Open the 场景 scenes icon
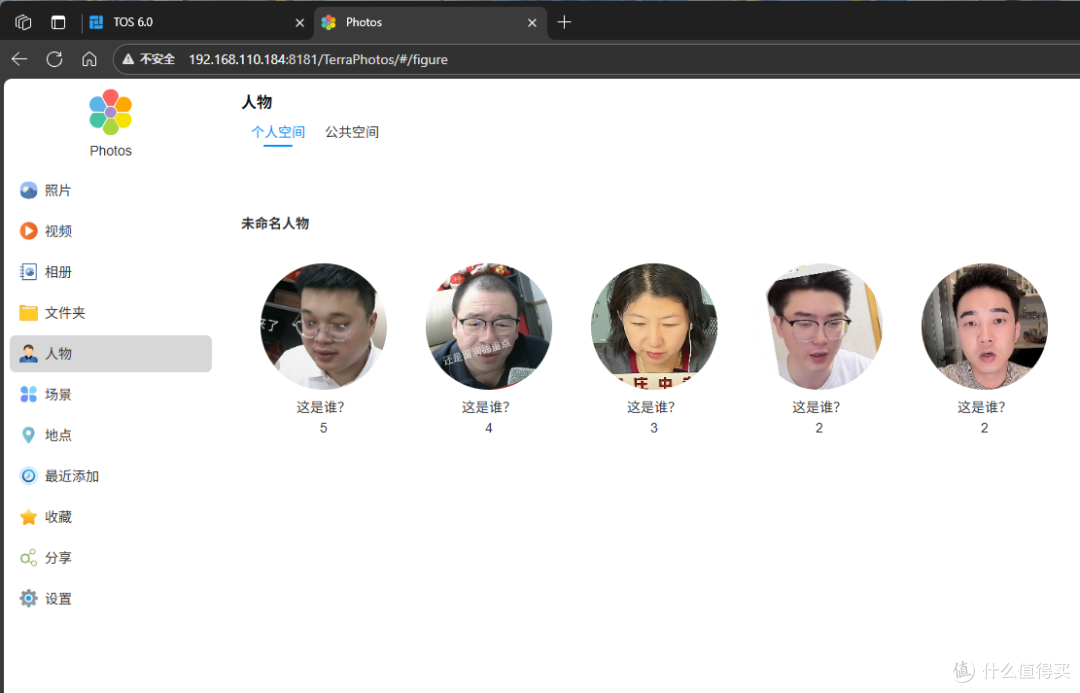Screen dimensions: 1080x693 (28, 394)
